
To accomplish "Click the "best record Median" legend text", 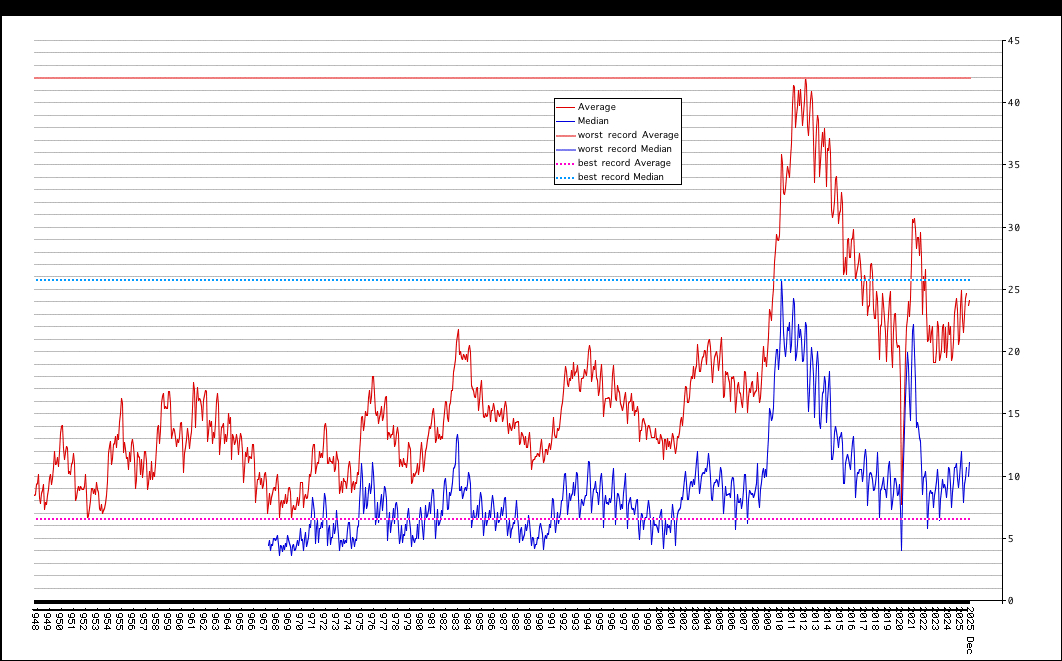I will [621, 177].
